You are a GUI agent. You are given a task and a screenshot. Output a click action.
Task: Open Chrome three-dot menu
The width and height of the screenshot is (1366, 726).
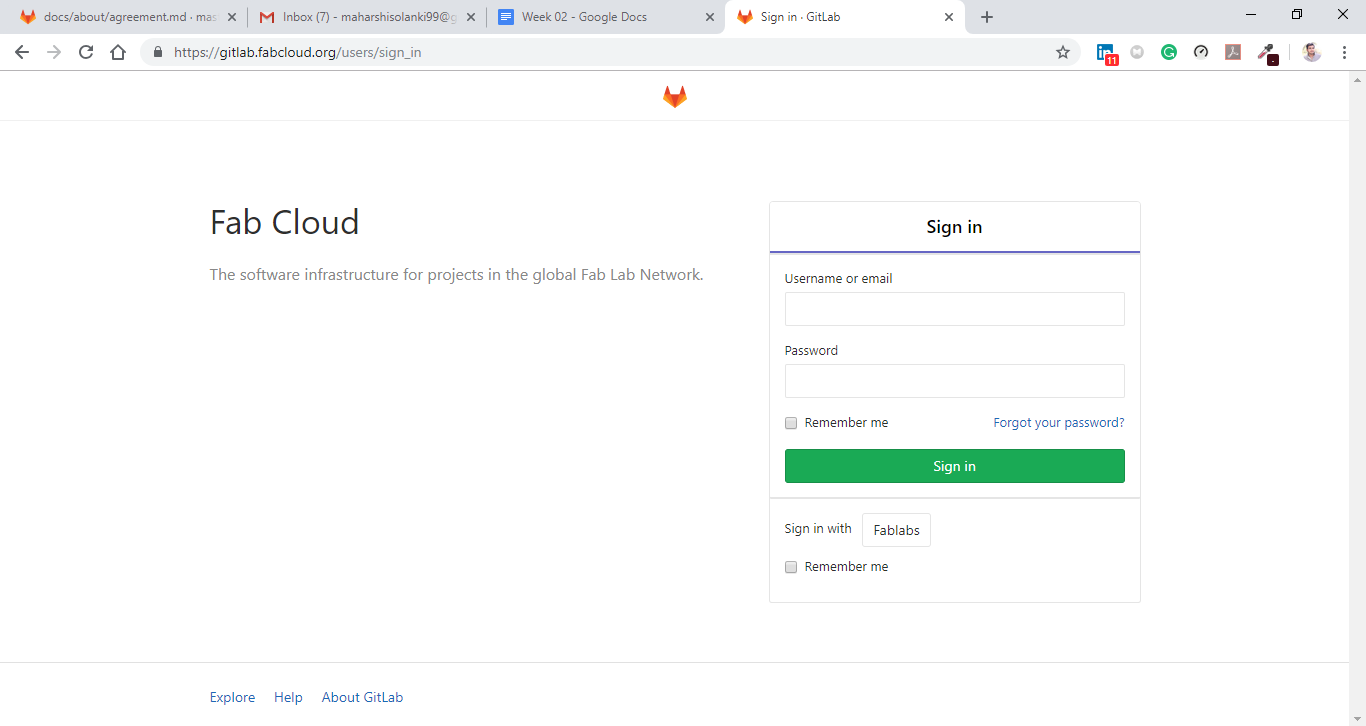click(x=1344, y=52)
